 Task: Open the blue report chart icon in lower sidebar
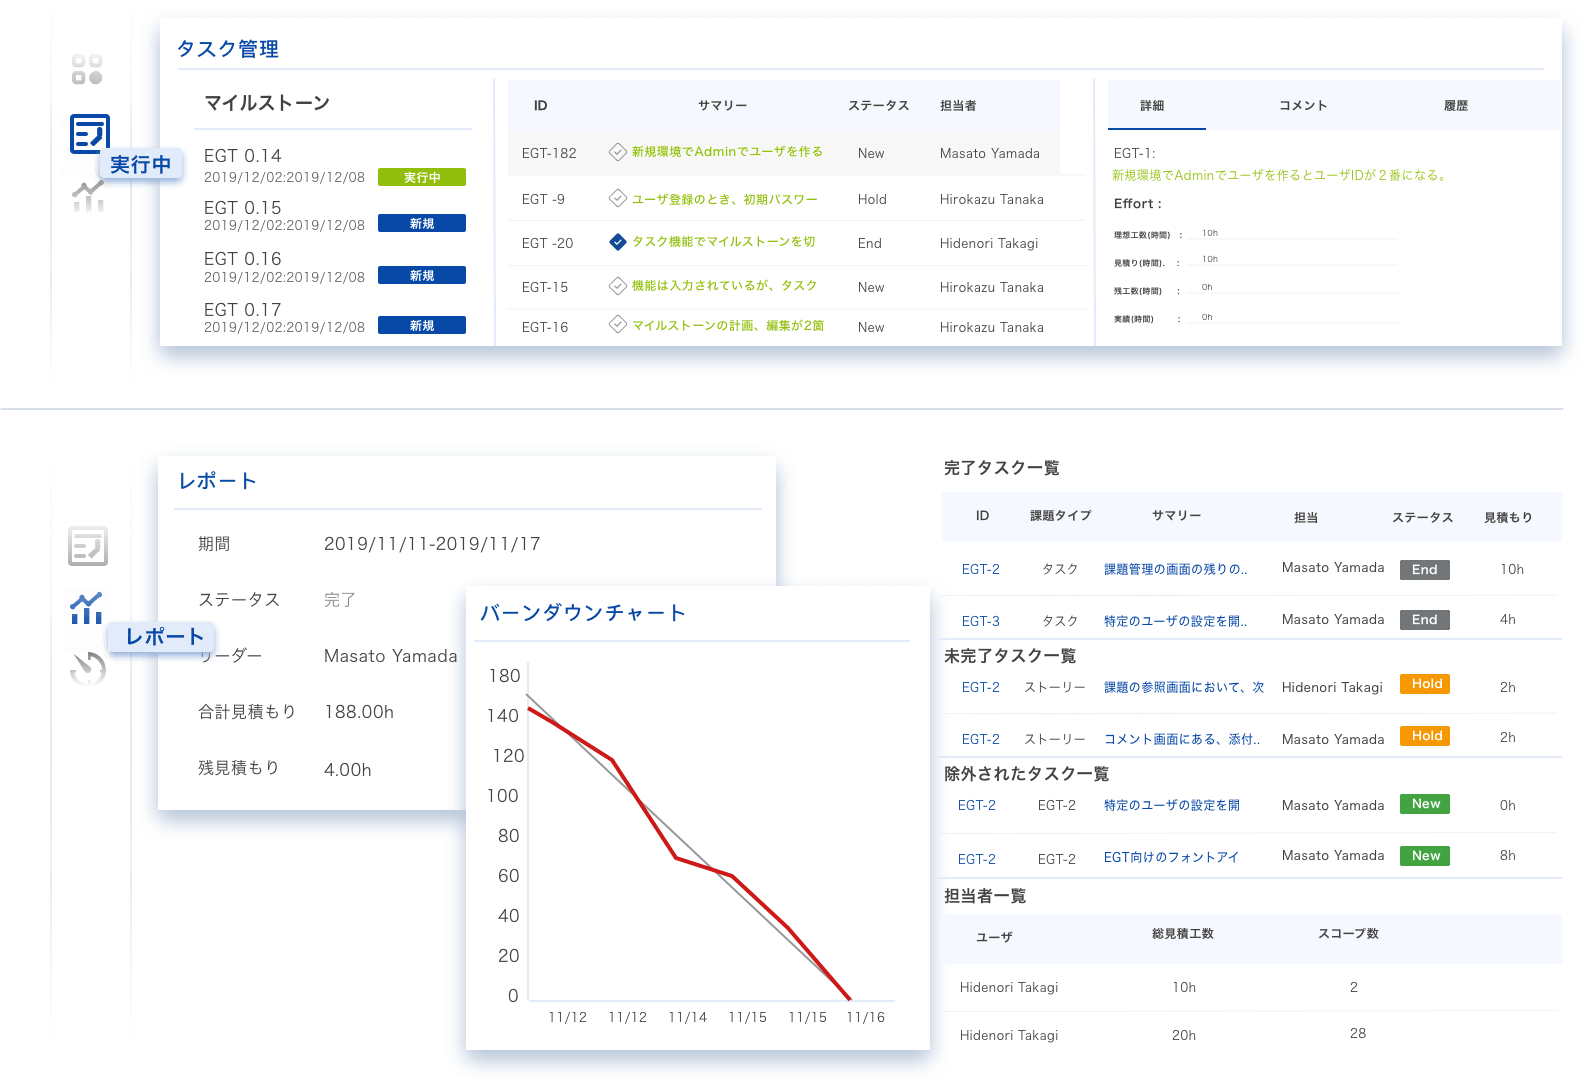pyautogui.click(x=87, y=608)
